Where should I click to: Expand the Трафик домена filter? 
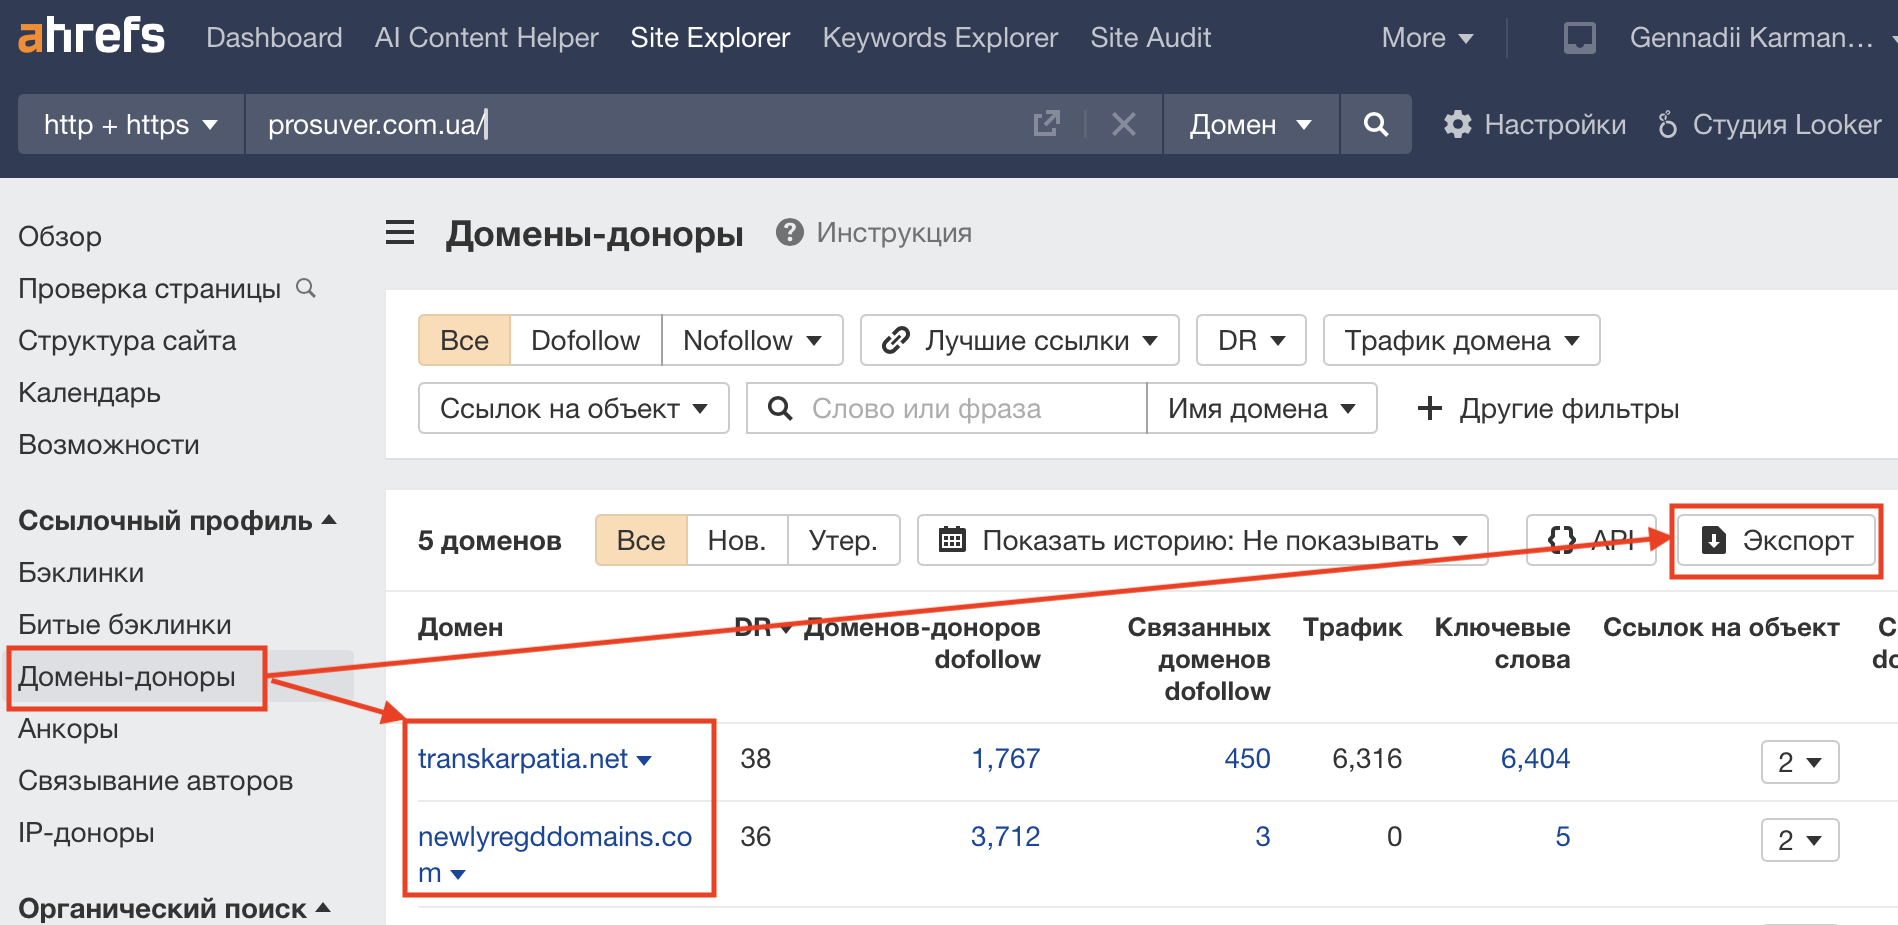(x=1460, y=340)
